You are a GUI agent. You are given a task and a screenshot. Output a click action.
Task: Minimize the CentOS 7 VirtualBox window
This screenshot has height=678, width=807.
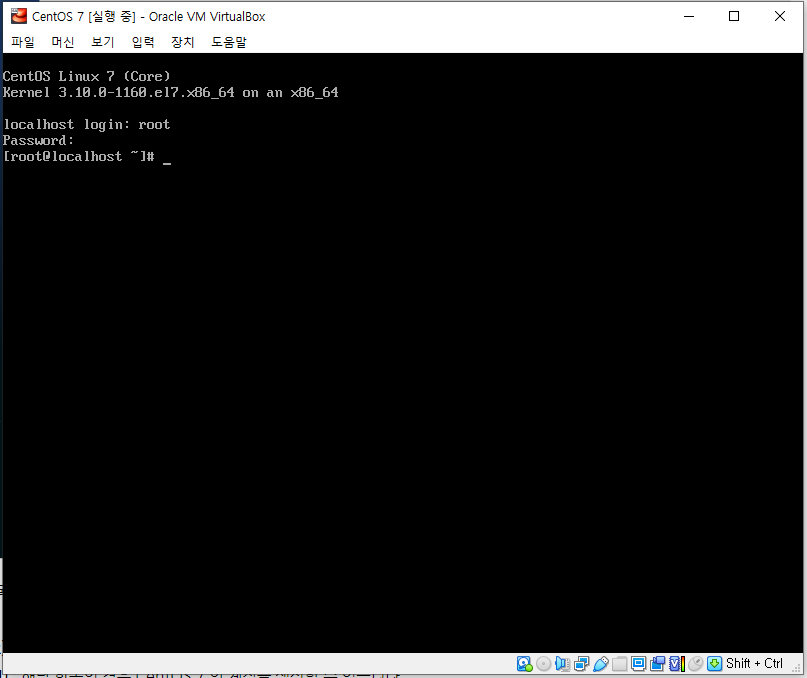(689, 16)
